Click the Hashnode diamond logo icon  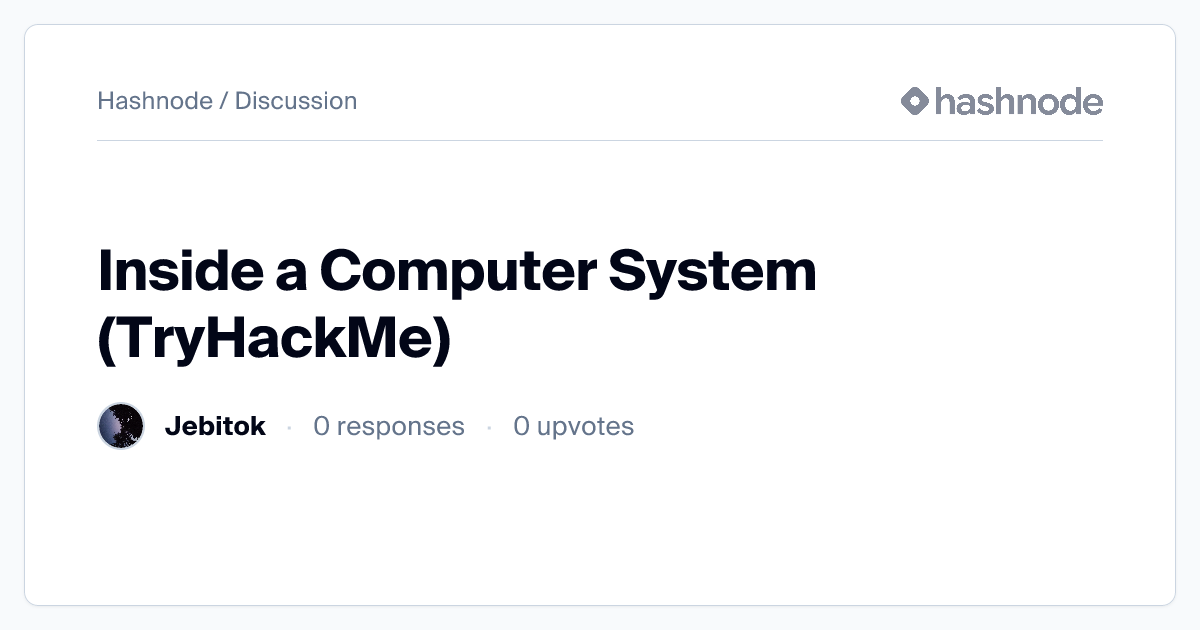915,101
